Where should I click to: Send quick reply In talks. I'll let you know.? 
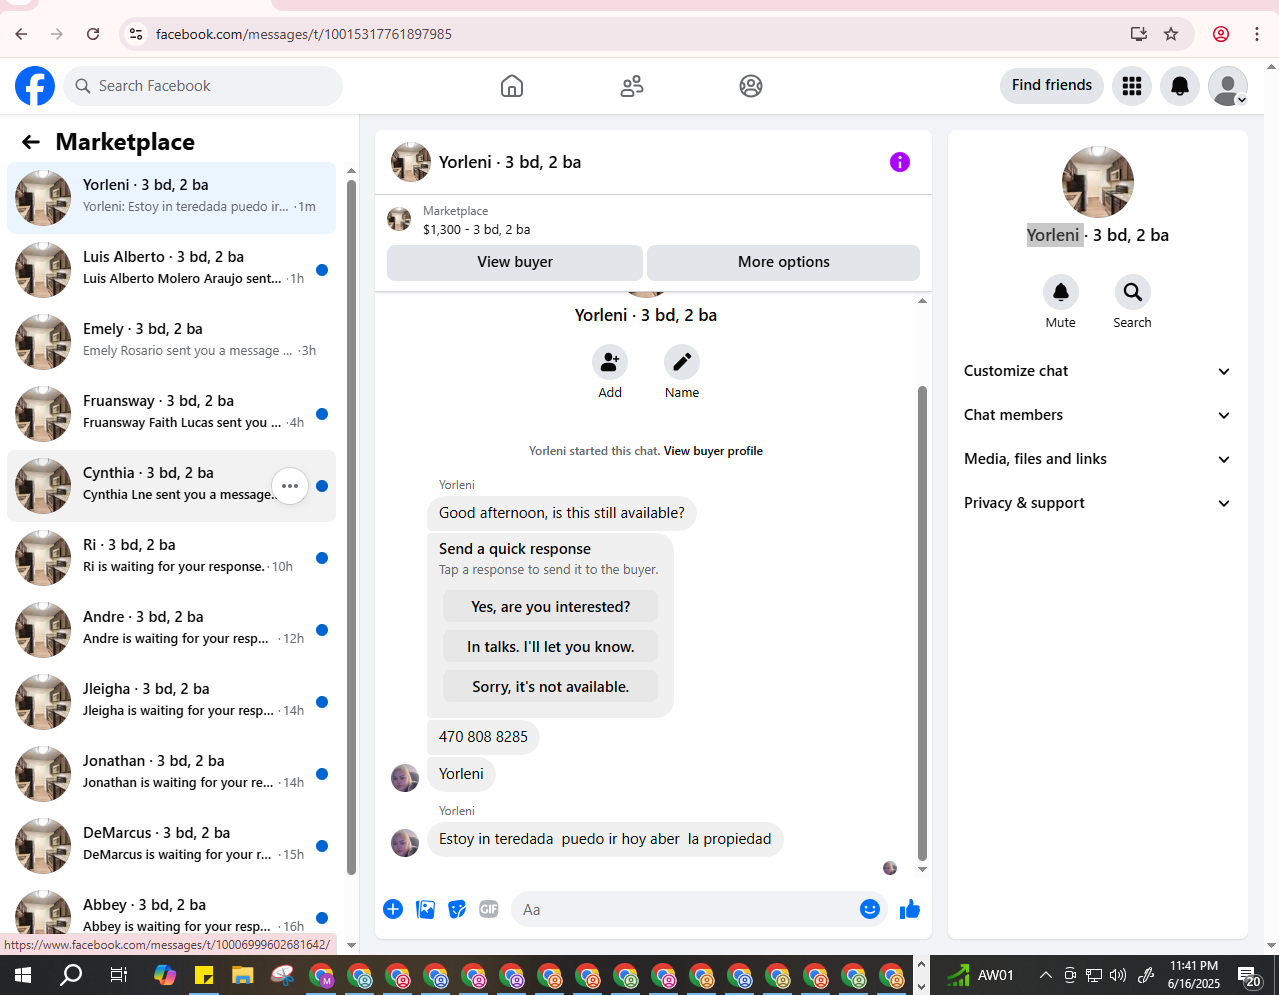[x=551, y=647]
